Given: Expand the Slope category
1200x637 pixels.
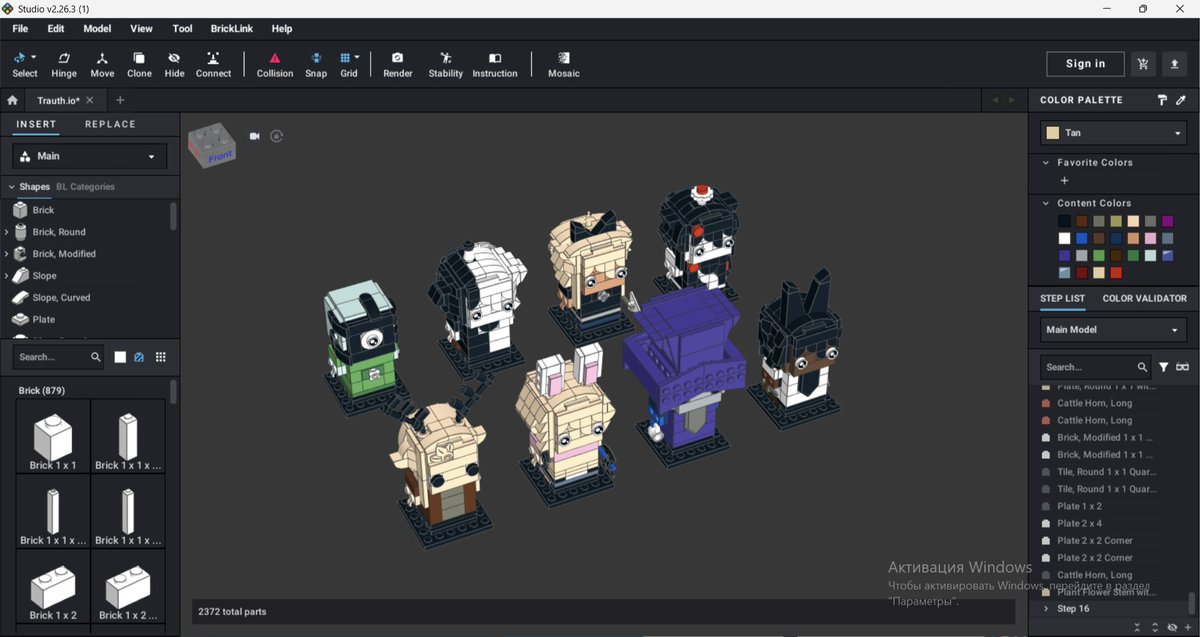Looking at the screenshot, I should 7,276.
